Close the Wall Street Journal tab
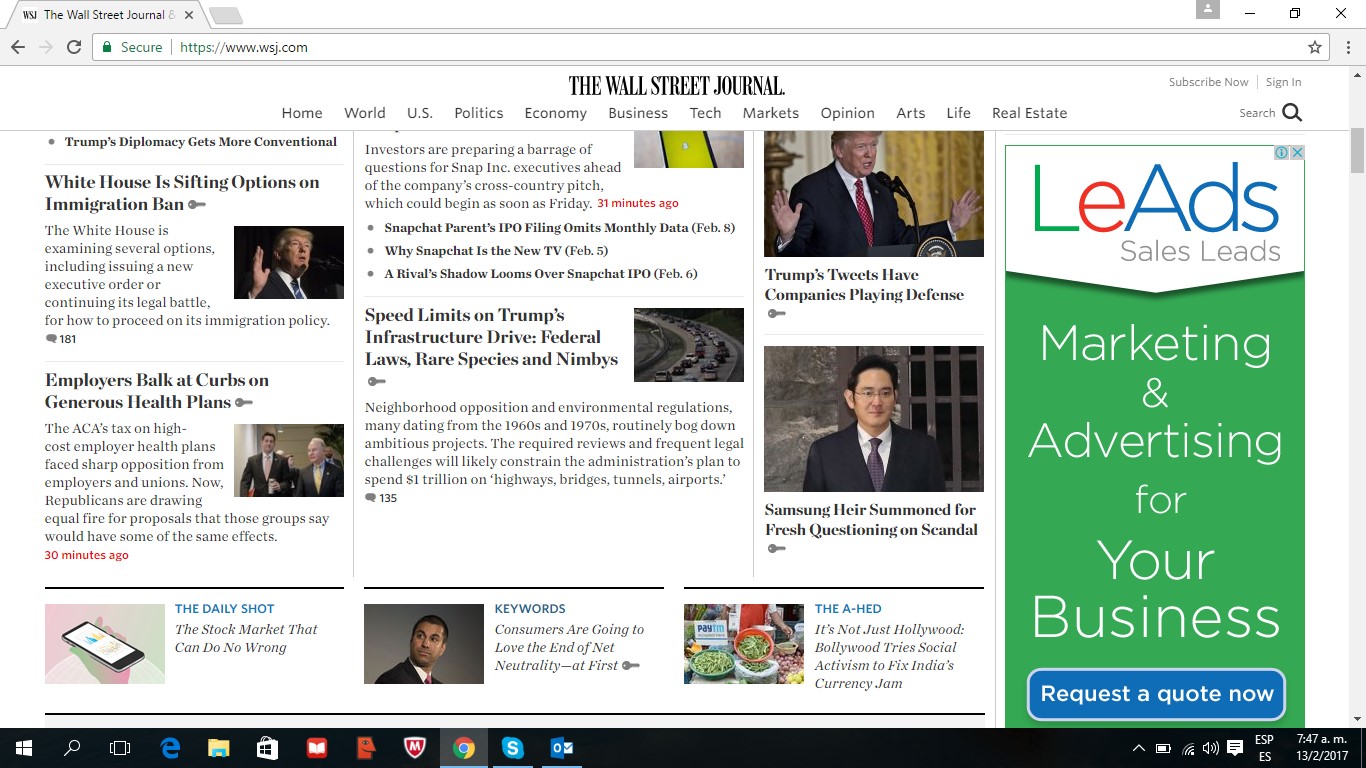The width and height of the screenshot is (1366, 768). pos(189,15)
